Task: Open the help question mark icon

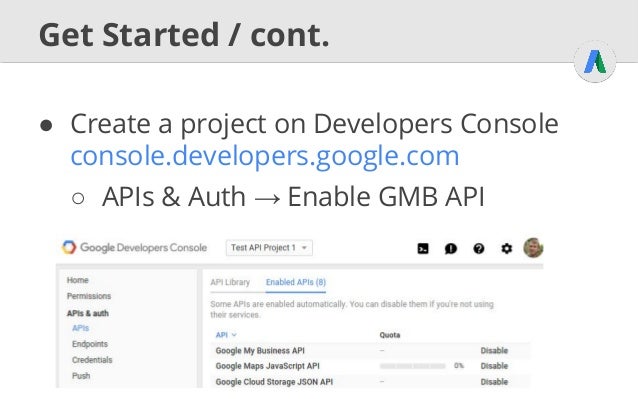Action: click(x=478, y=248)
